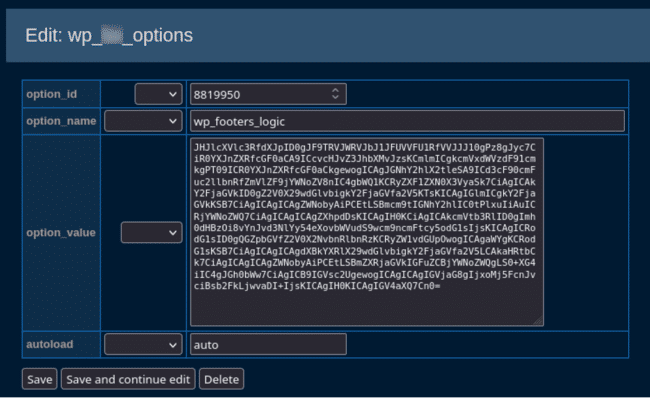This screenshot has width=650, height=398.
Task: Click the option_value column label
Action: point(61,233)
